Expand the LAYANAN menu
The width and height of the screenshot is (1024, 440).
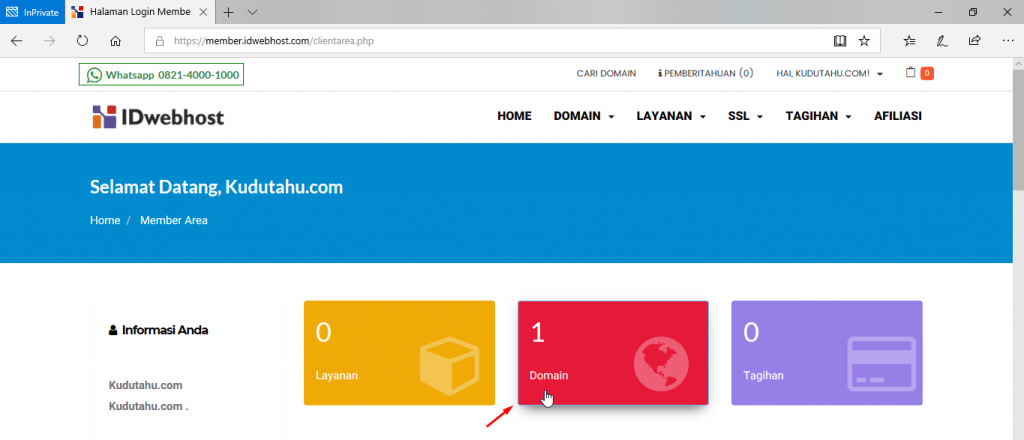(671, 116)
